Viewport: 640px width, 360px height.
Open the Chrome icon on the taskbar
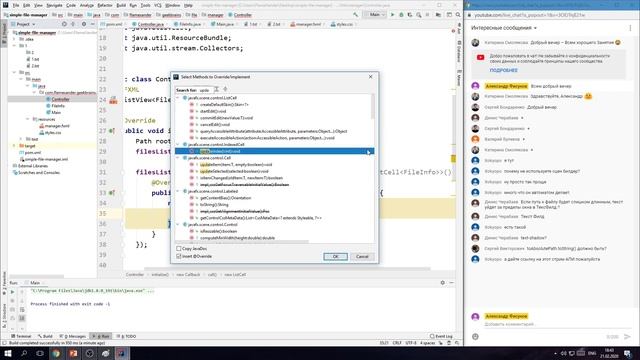pyautogui.click(x=56, y=353)
